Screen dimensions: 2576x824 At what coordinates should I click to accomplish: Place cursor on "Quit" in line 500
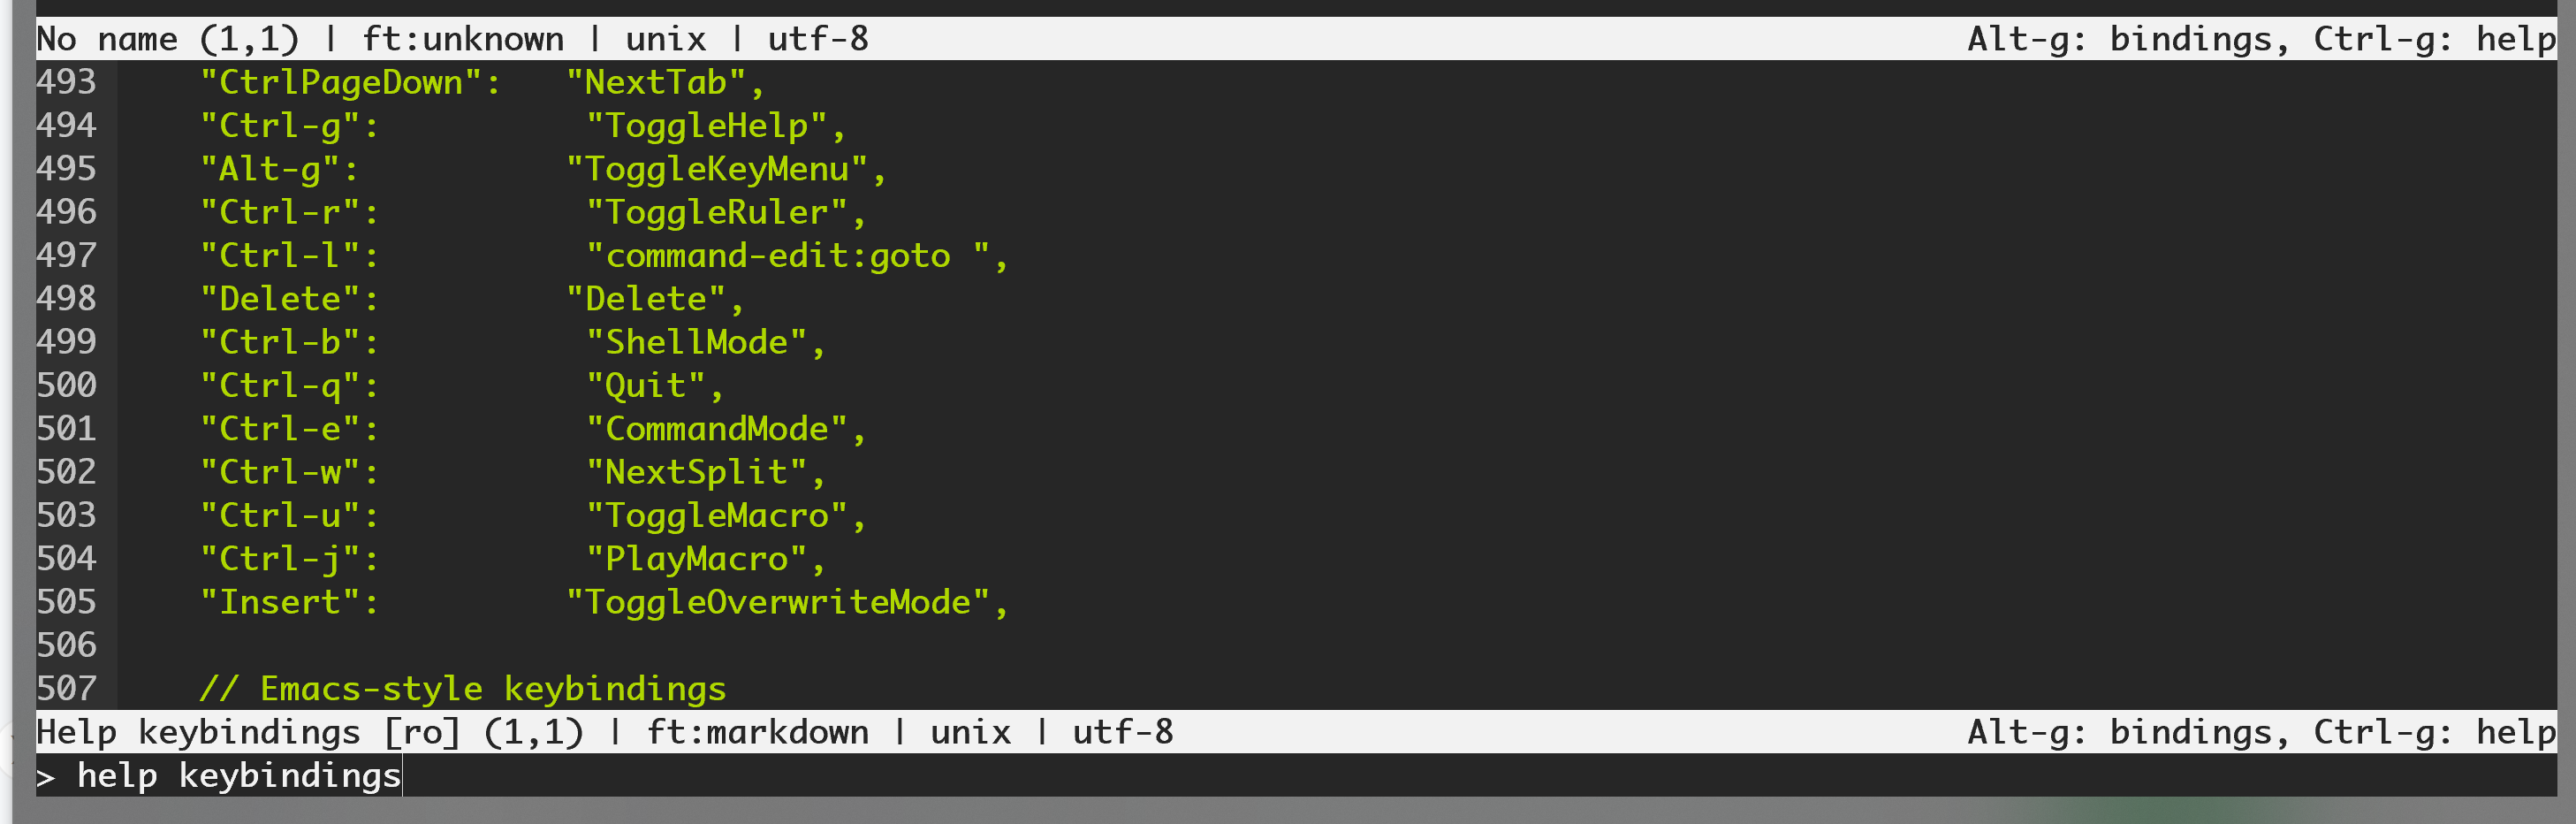pyautogui.click(x=645, y=385)
